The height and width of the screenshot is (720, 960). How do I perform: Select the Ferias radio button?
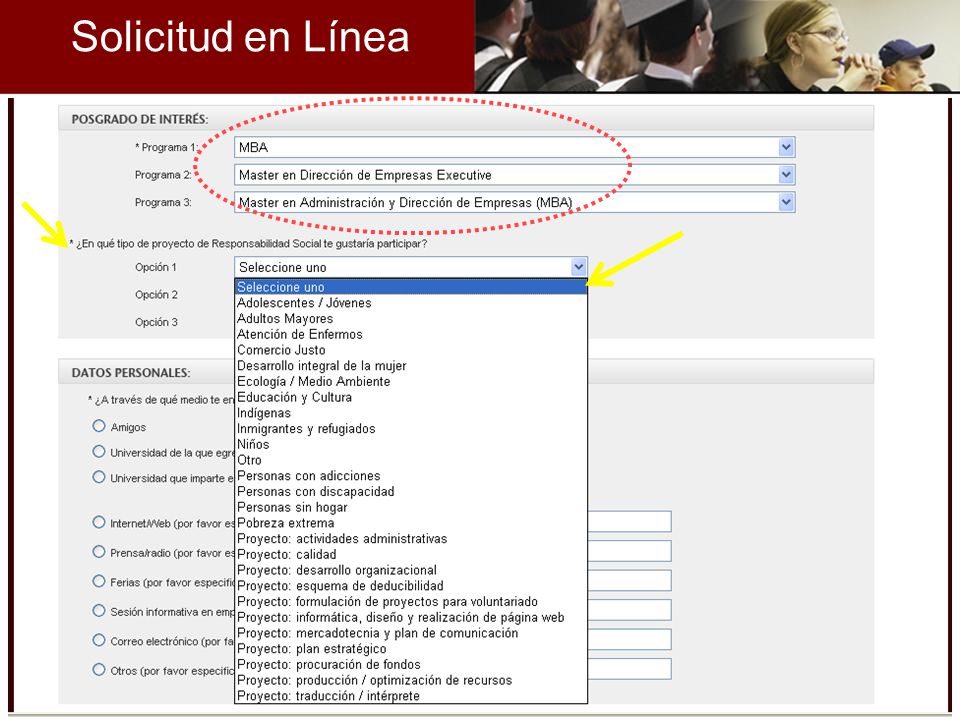coord(99,581)
